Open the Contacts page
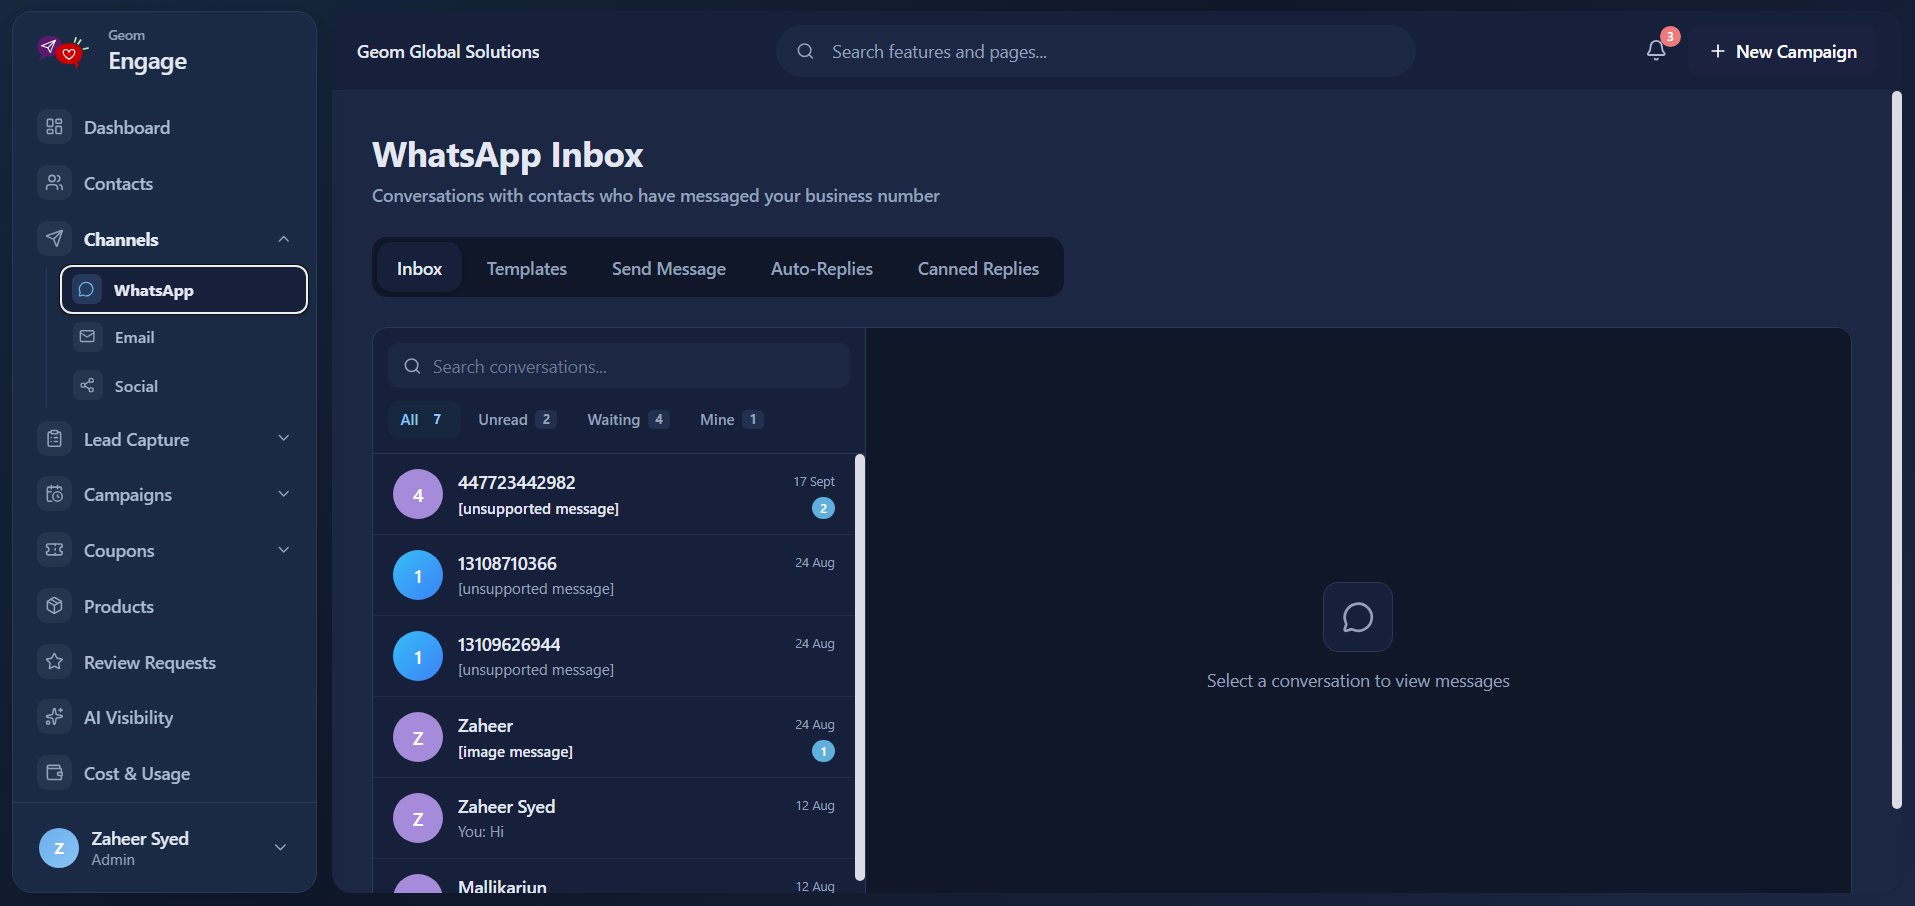 [164, 183]
